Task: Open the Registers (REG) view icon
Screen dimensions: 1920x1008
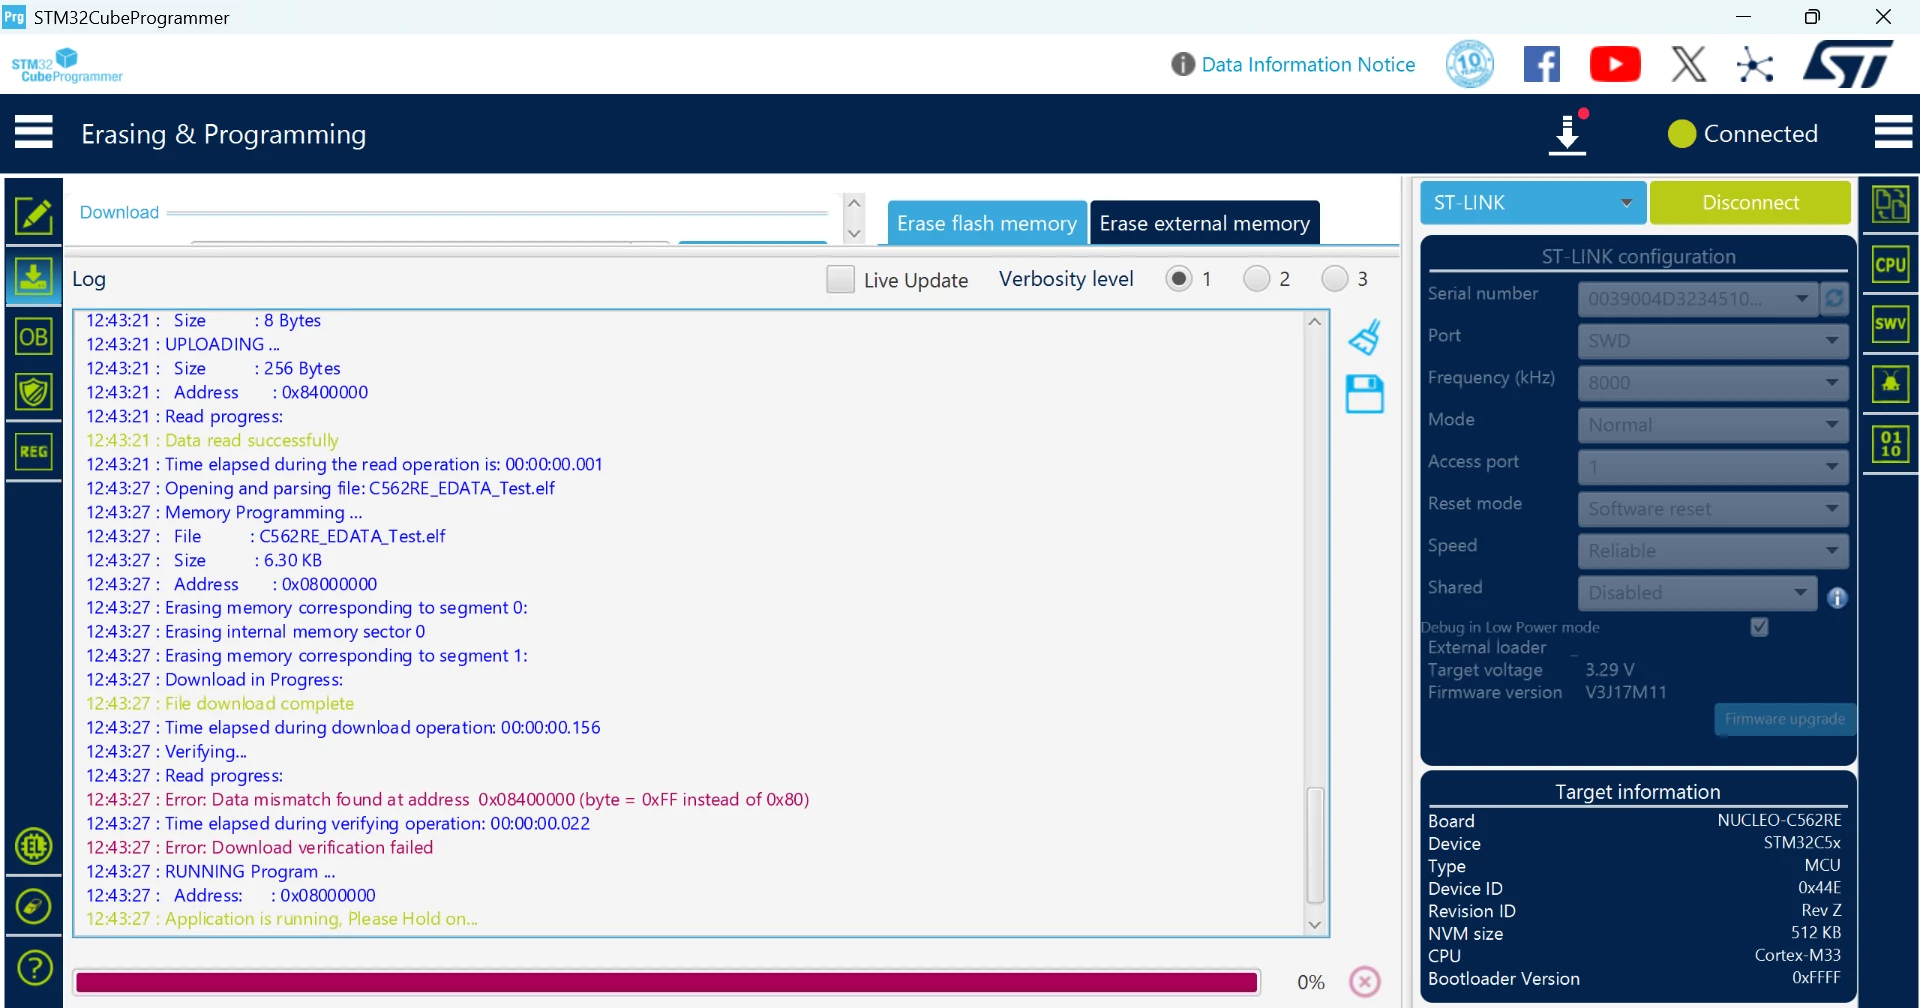Action: pos(34,451)
